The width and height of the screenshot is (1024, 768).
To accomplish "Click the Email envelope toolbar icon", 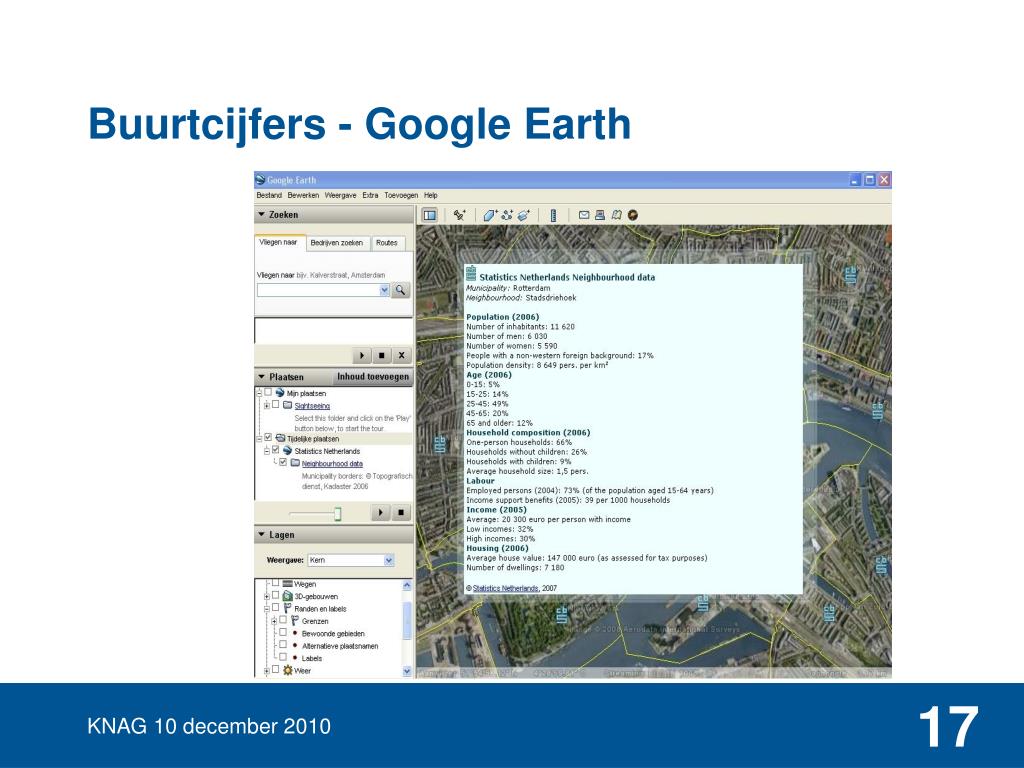I will pos(584,215).
